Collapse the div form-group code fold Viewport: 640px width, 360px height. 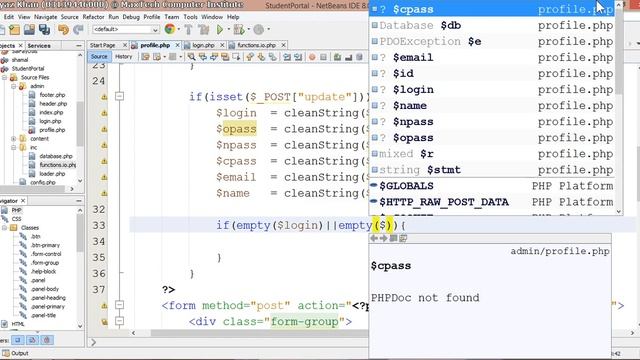[x=119, y=321]
